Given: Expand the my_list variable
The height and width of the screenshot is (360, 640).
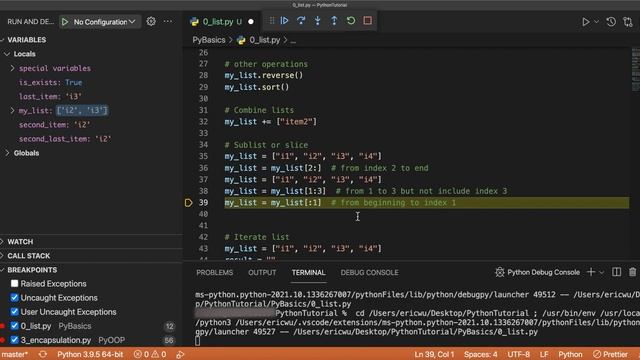Looking at the screenshot, I should pyautogui.click(x=12, y=111).
